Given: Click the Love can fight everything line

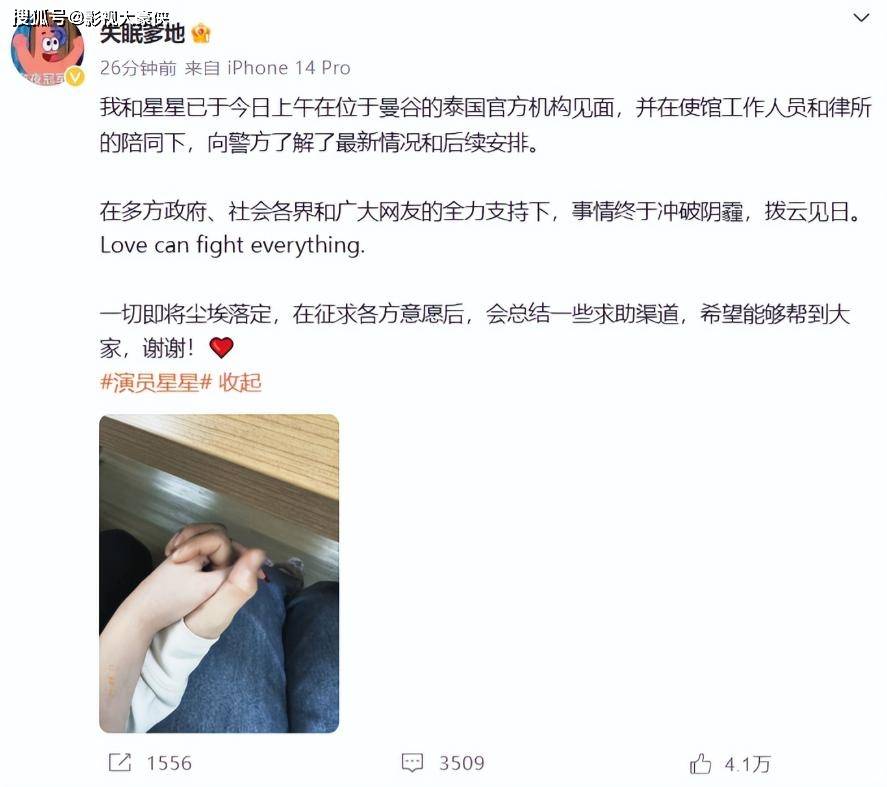Looking at the screenshot, I should pyautogui.click(x=232, y=246).
